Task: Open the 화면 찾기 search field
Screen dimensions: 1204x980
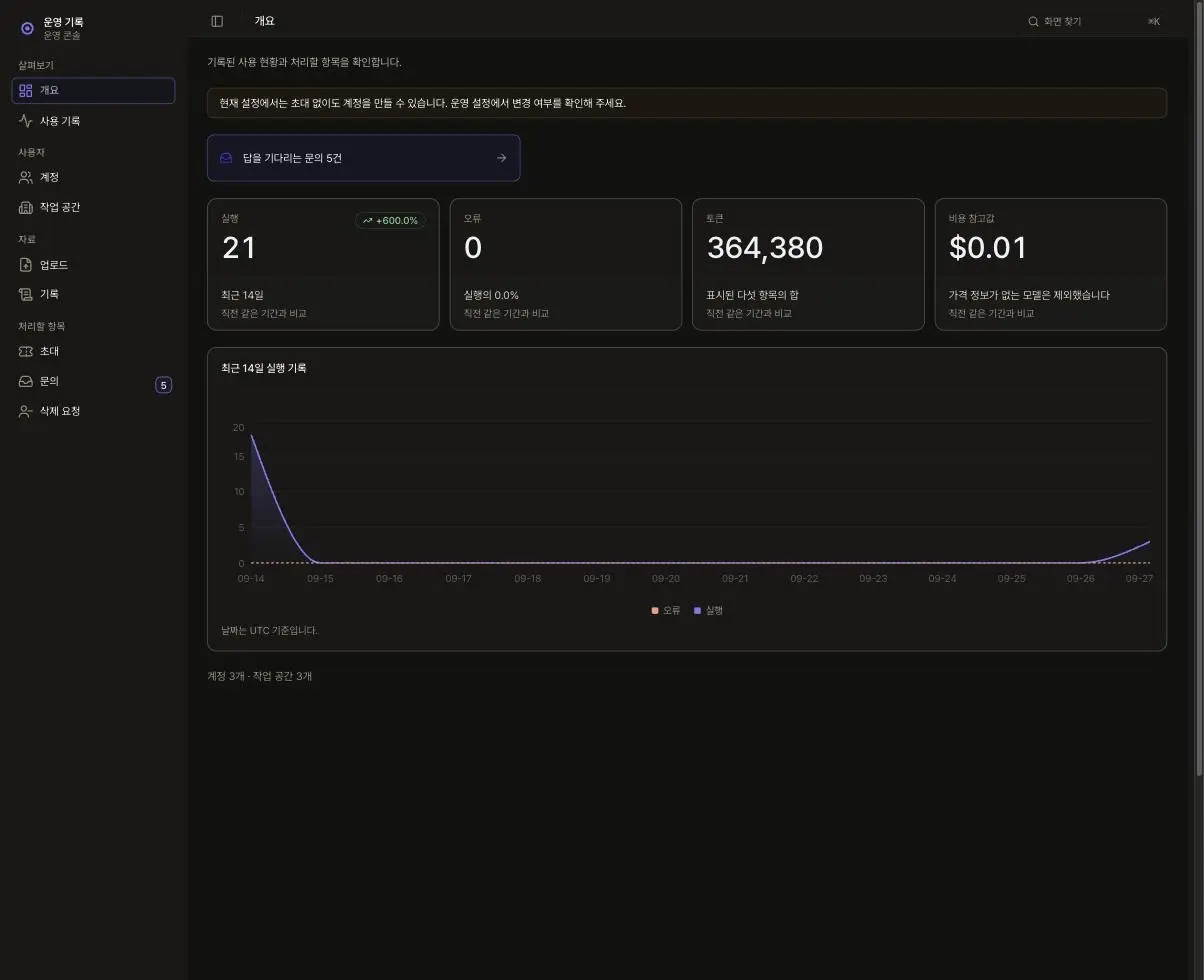Action: (x=1095, y=21)
